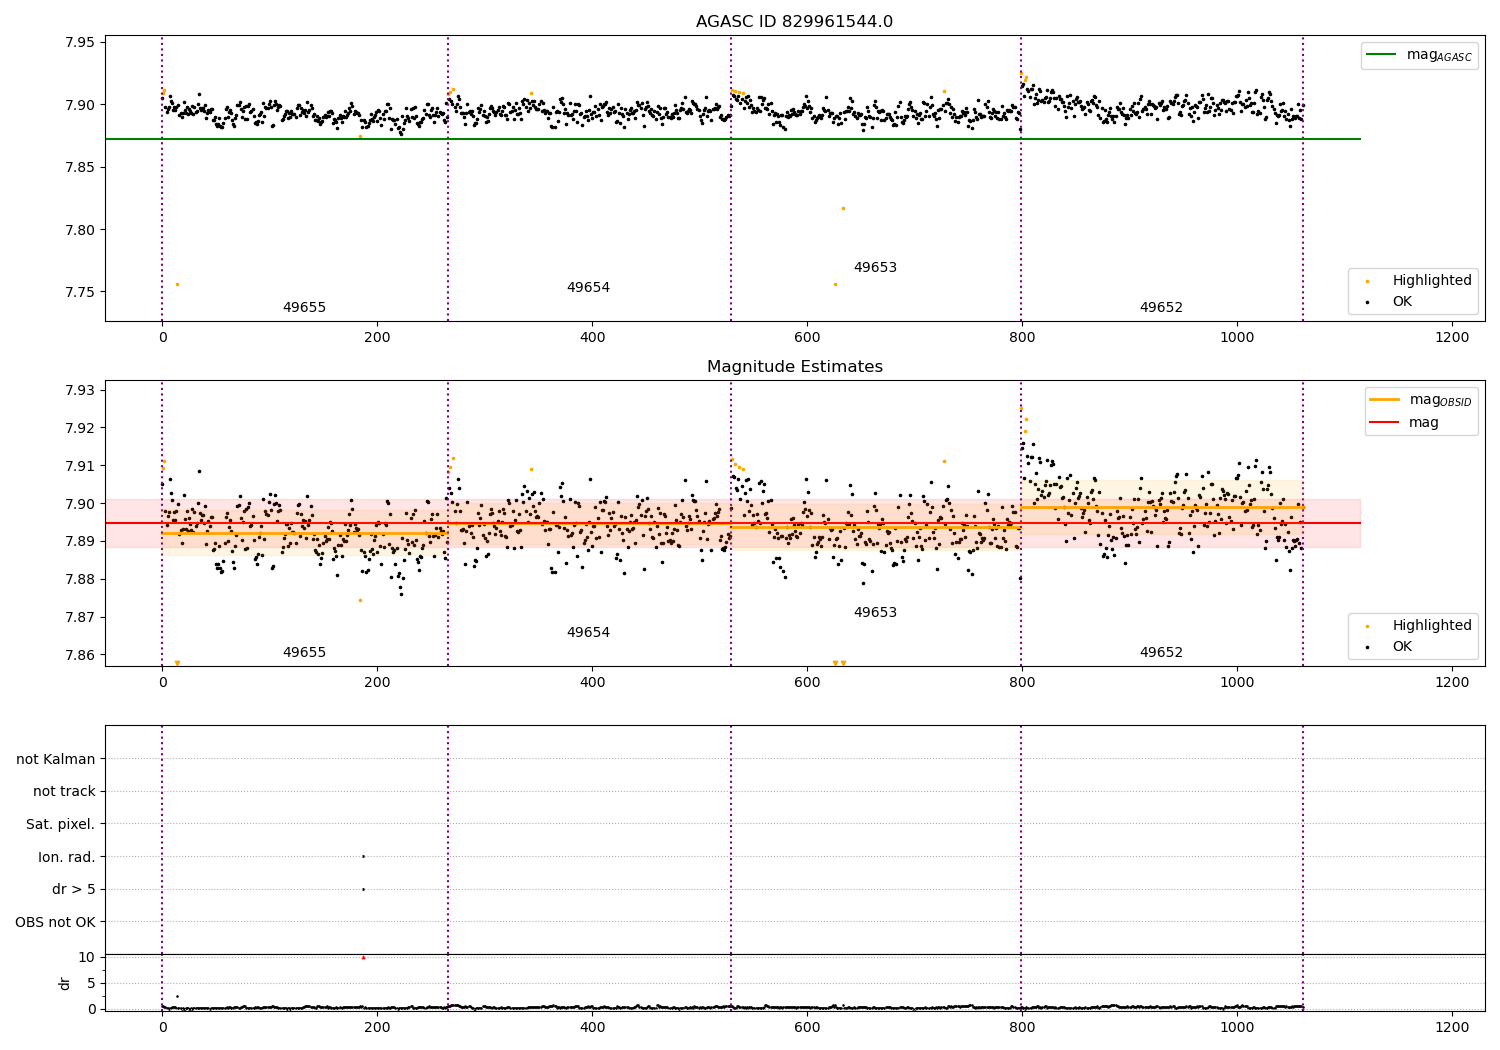Click obsid label 49654 in Magnitude Estimates plot
Image resolution: width=1500 pixels, height=1050 pixels.
tap(588, 633)
